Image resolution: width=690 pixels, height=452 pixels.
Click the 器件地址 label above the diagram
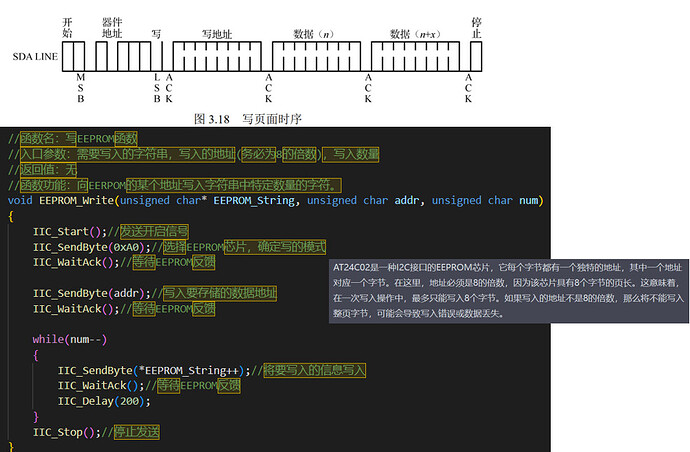pyautogui.click(x=112, y=28)
